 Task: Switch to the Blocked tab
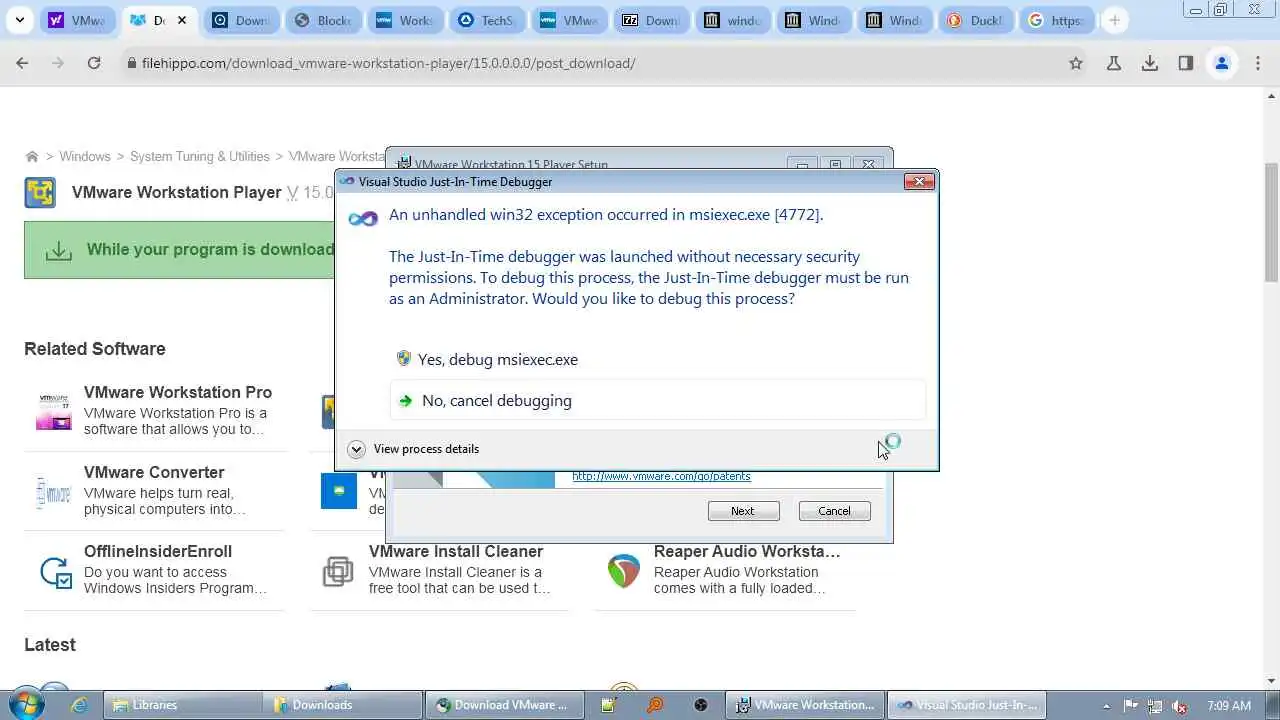pos(323,20)
